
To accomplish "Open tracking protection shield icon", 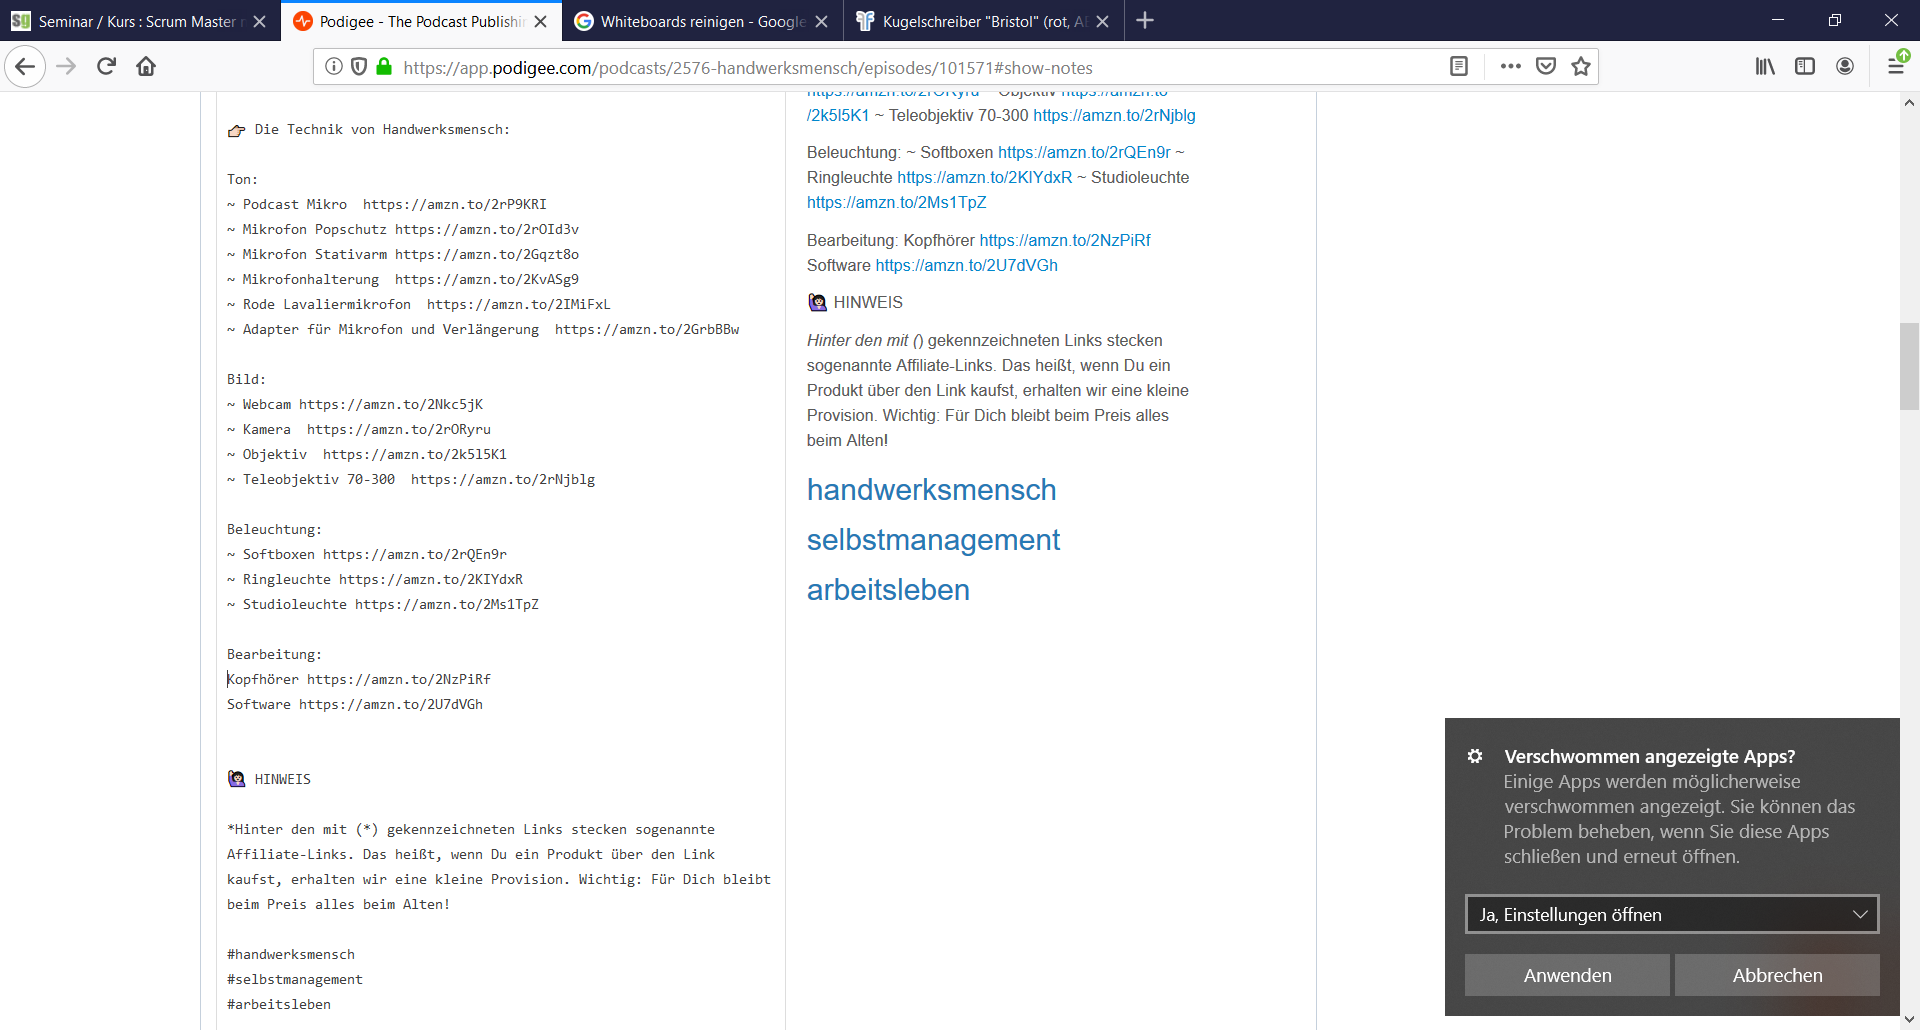I will (x=359, y=67).
